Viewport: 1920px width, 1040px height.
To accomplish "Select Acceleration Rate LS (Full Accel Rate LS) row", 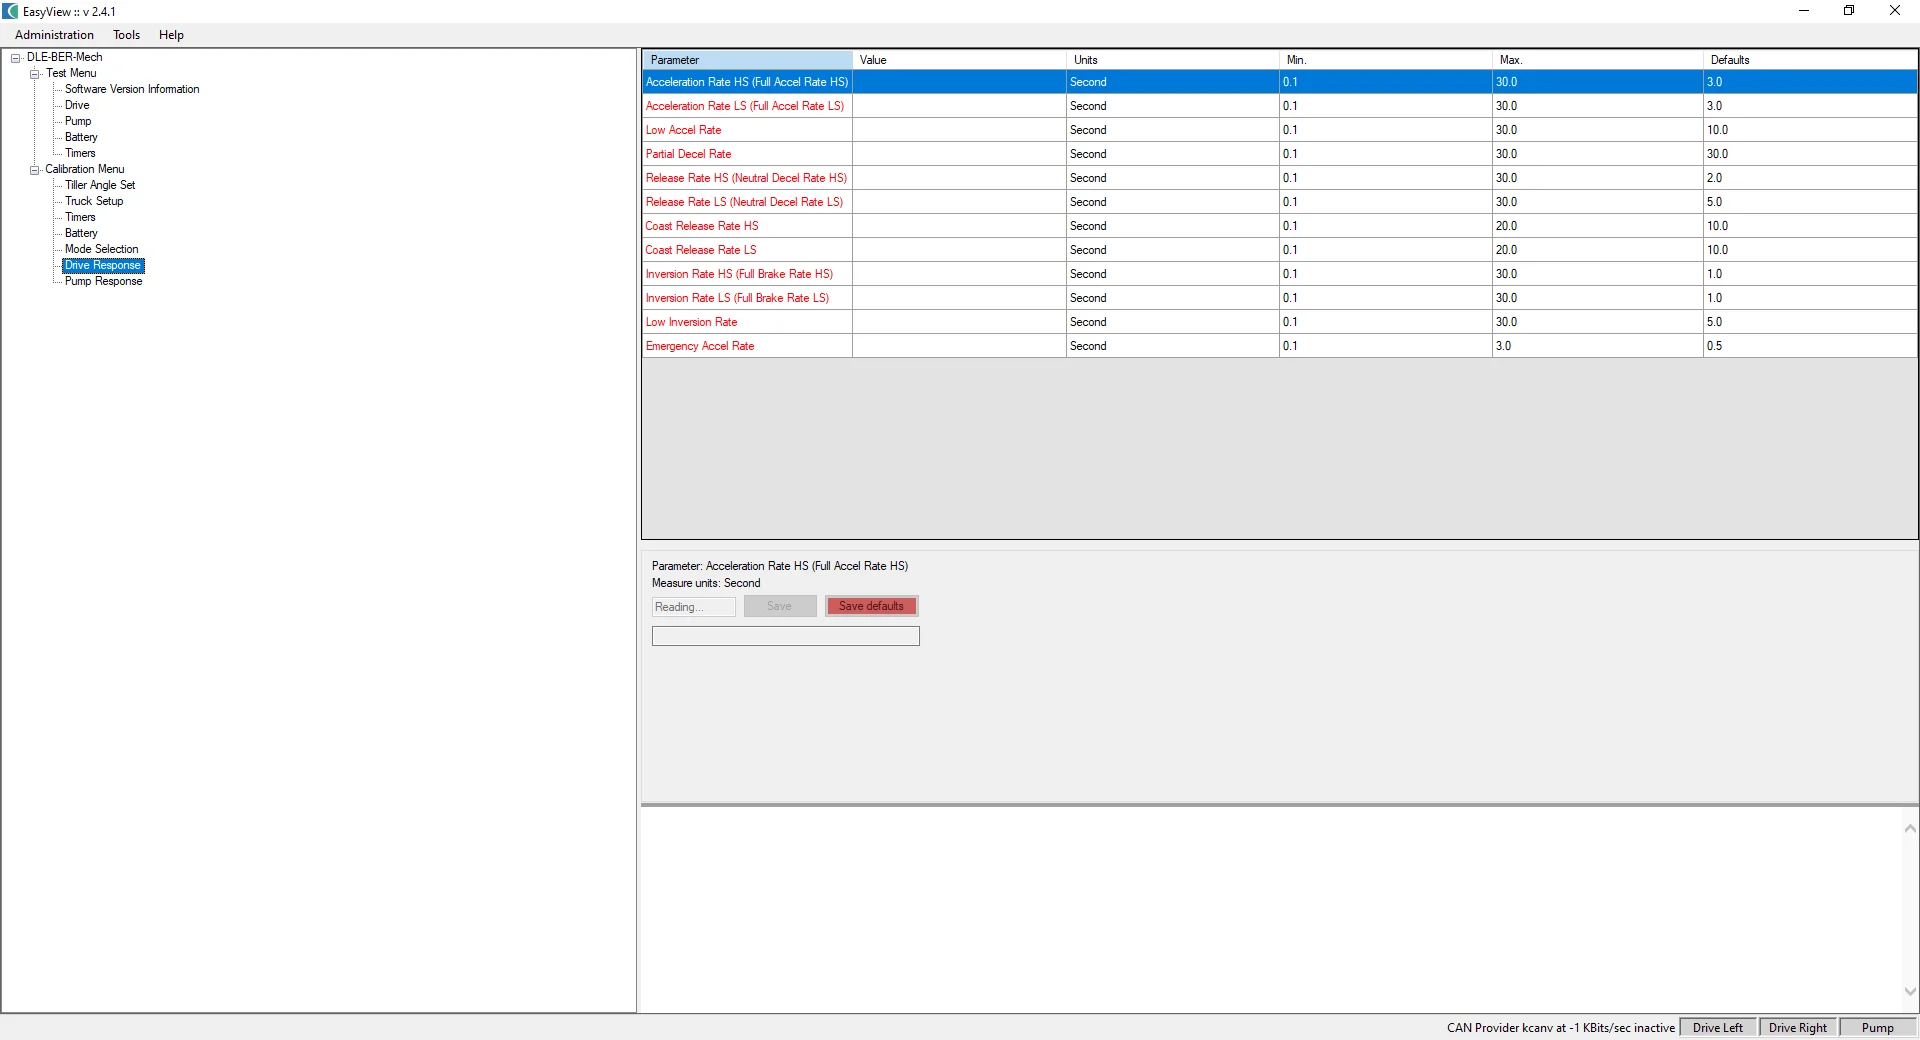I will click(x=1280, y=106).
